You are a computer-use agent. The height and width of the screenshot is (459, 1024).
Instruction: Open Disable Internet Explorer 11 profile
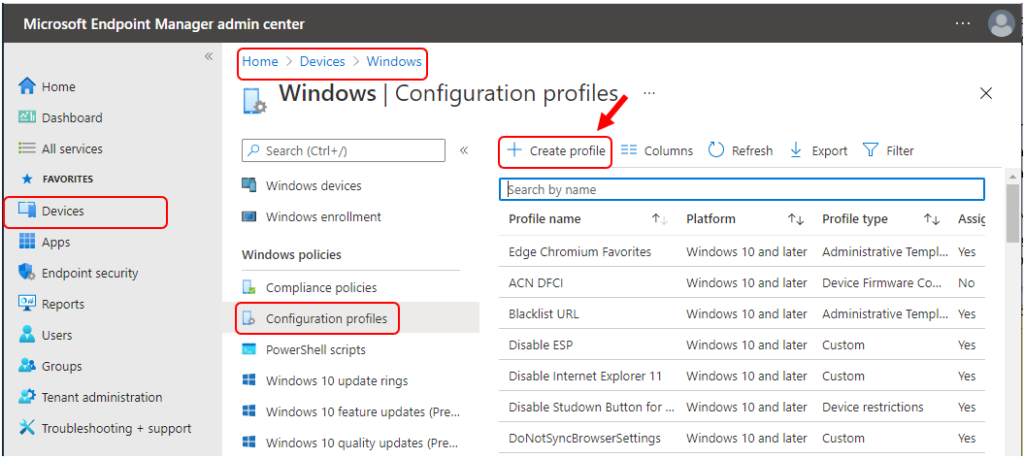click(585, 376)
